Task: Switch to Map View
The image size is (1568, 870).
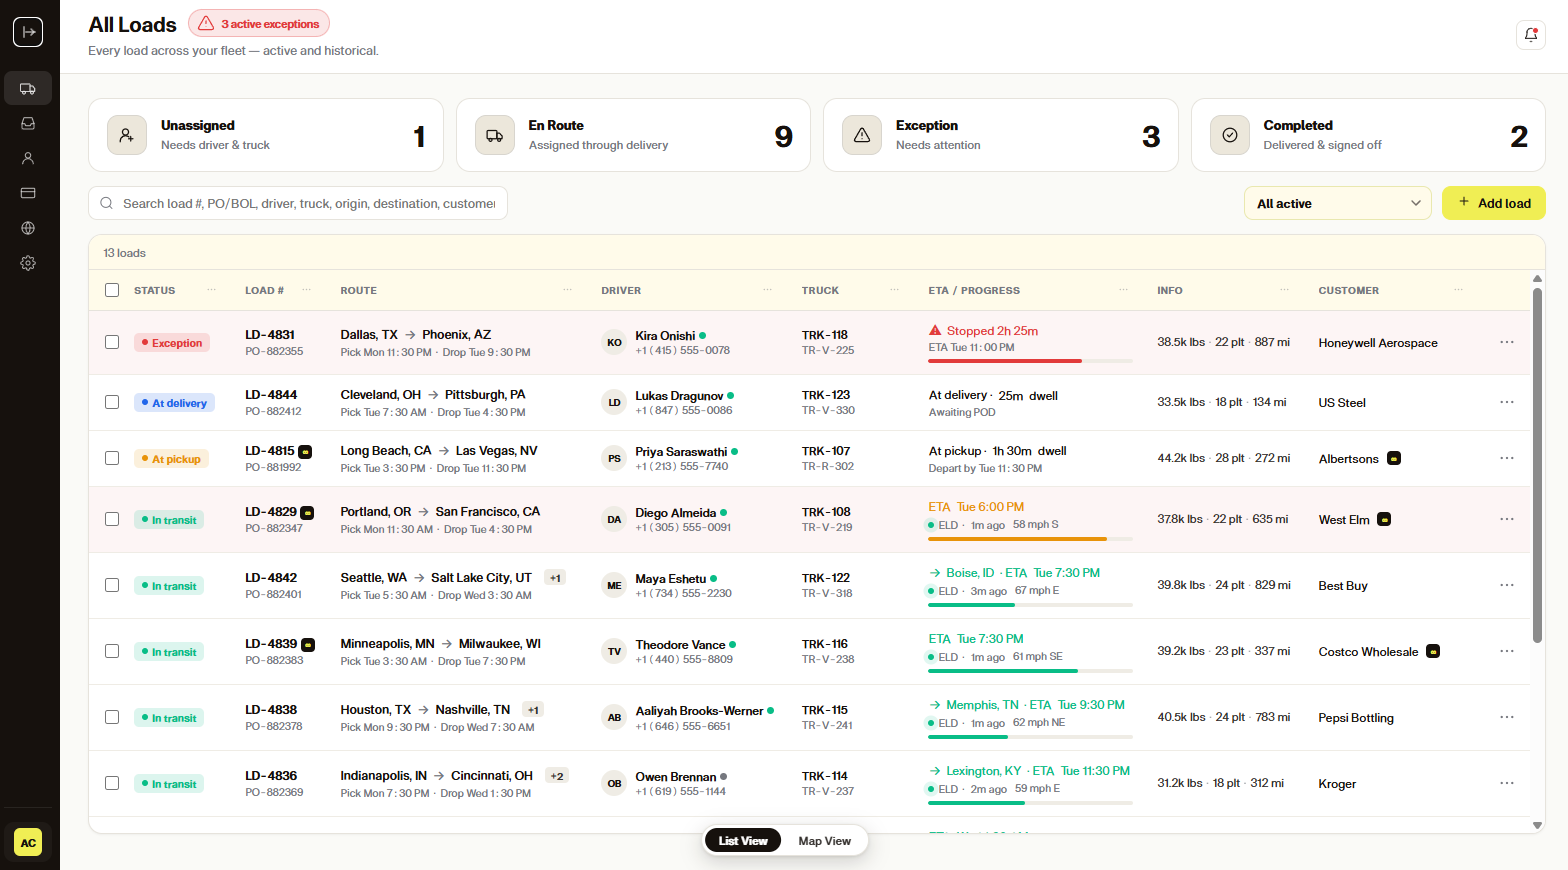Action: pos(825,841)
